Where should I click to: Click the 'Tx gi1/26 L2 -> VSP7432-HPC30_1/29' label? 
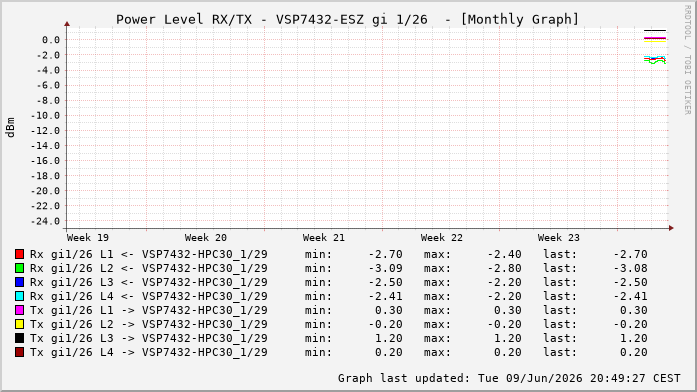(x=148, y=324)
